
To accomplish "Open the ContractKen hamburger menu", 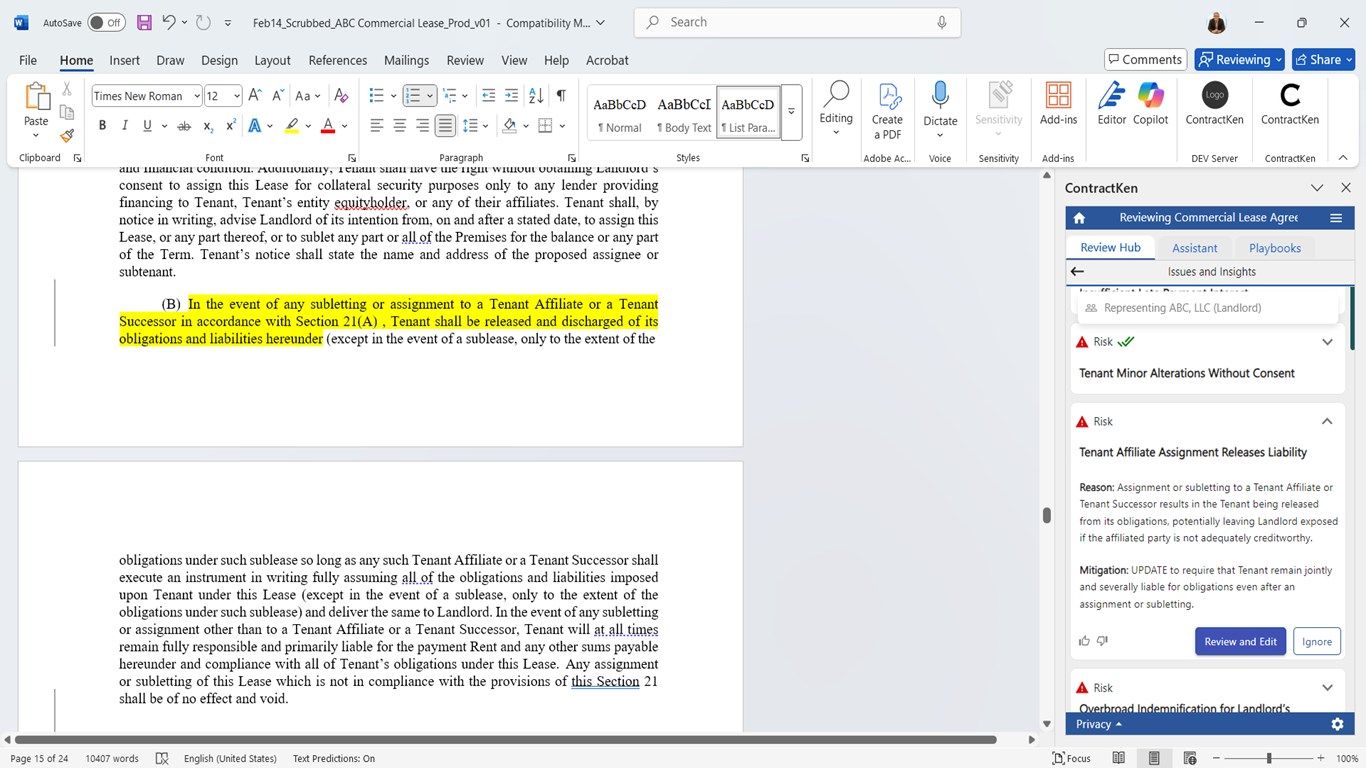I will point(1336,218).
